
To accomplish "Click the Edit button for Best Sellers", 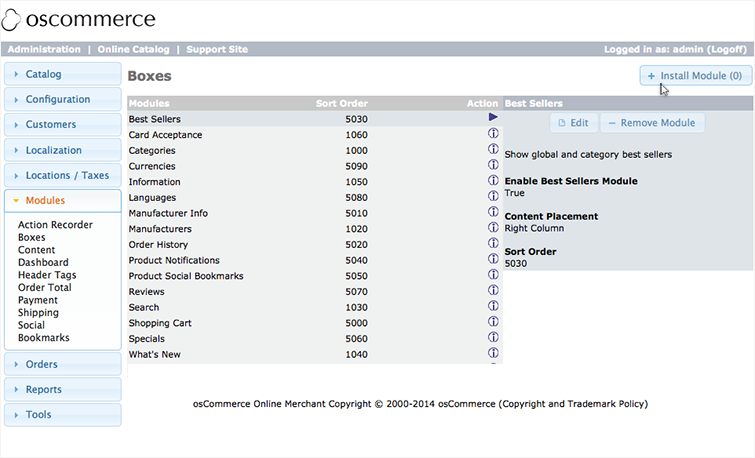I will 574,123.
